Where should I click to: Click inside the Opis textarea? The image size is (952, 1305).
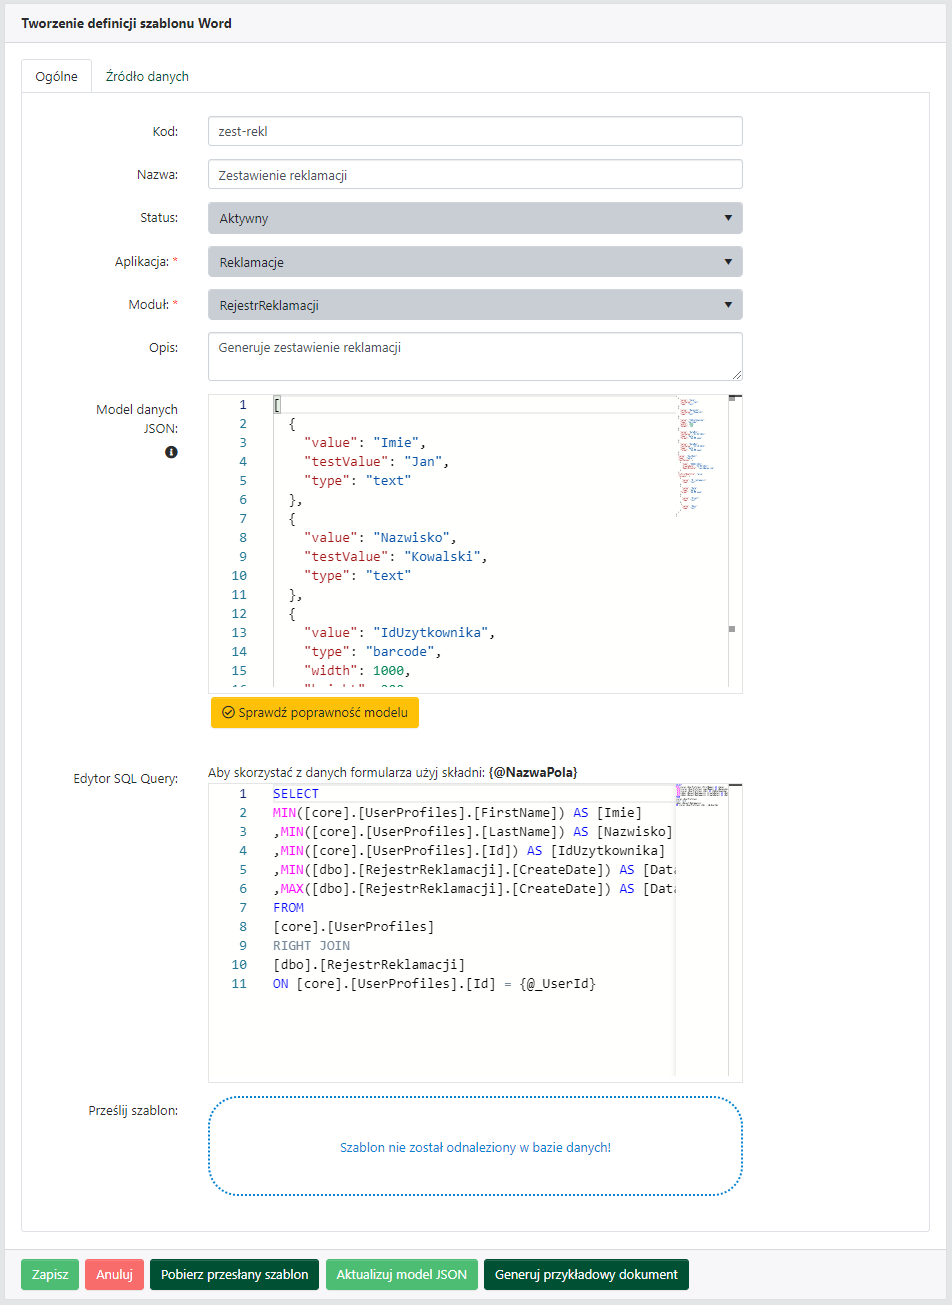[475, 356]
